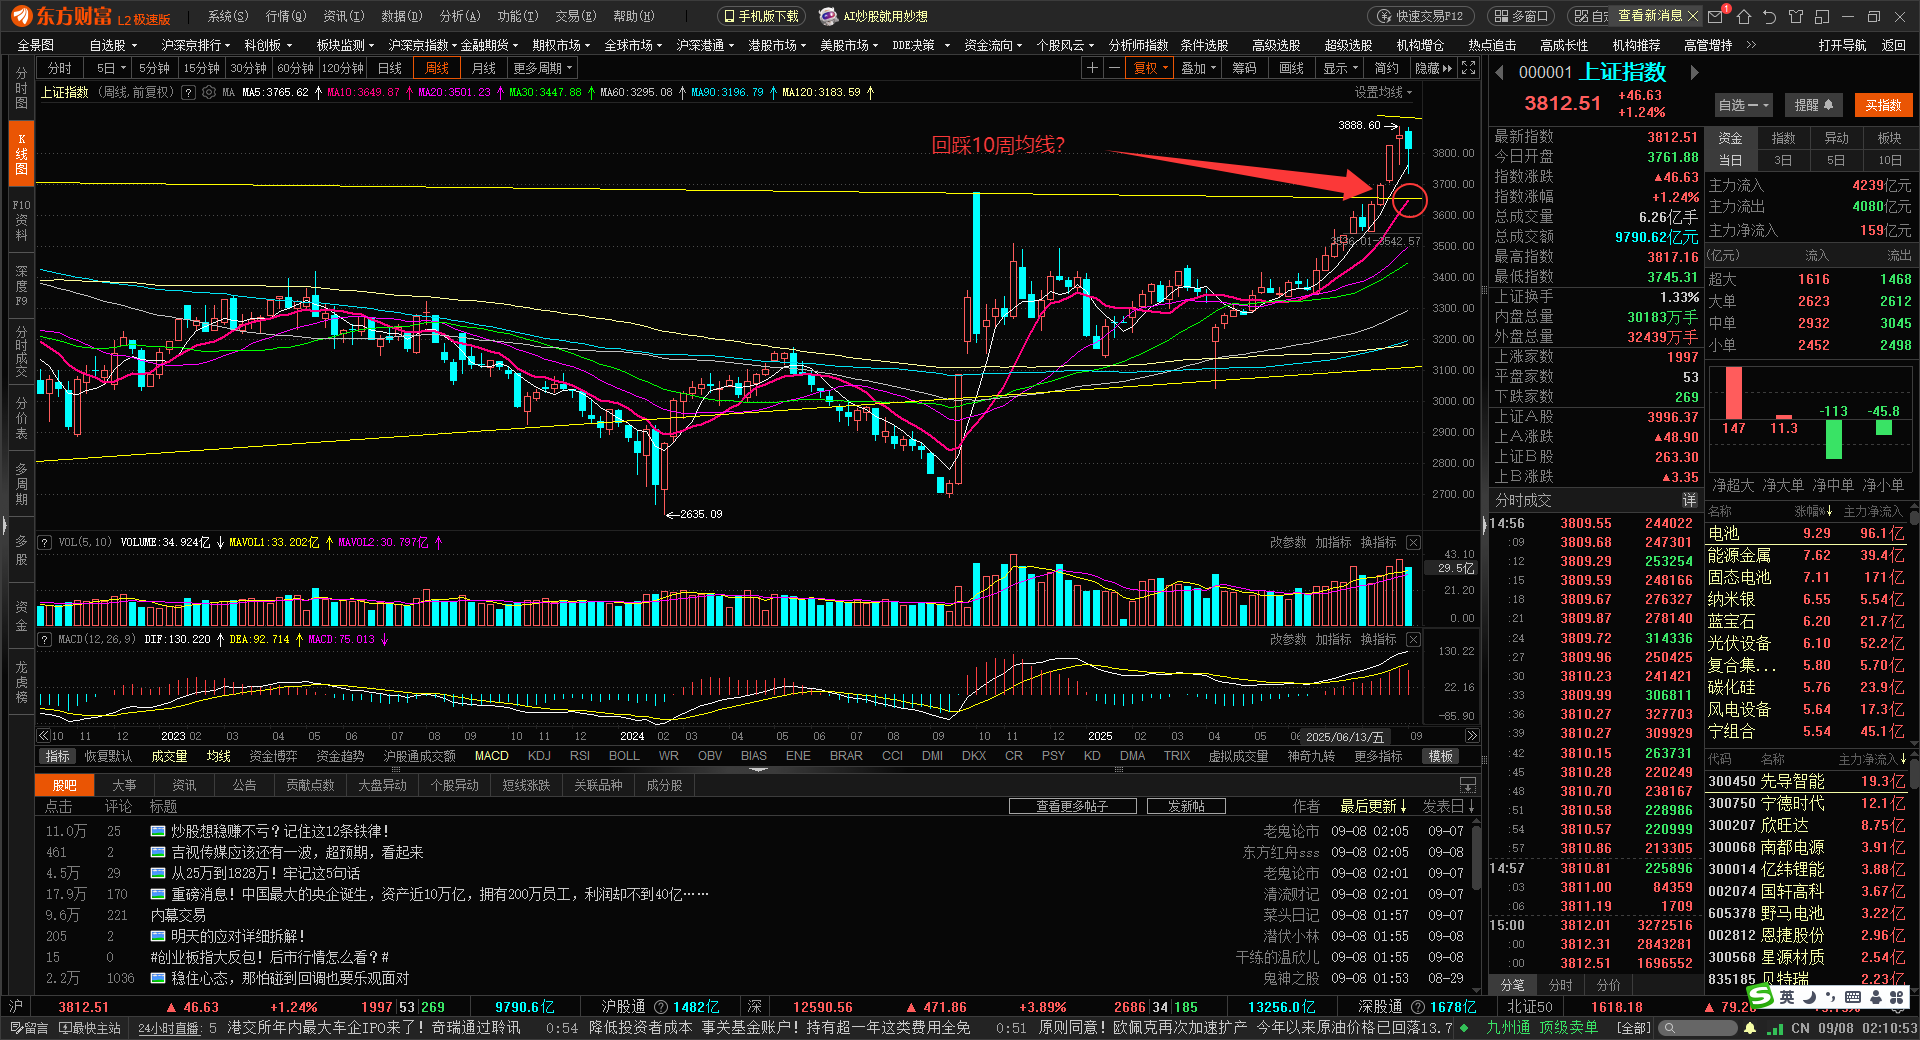The height and width of the screenshot is (1040, 1920).
Task: Open the 显示 display dropdown
Action: pos(1340,68)
